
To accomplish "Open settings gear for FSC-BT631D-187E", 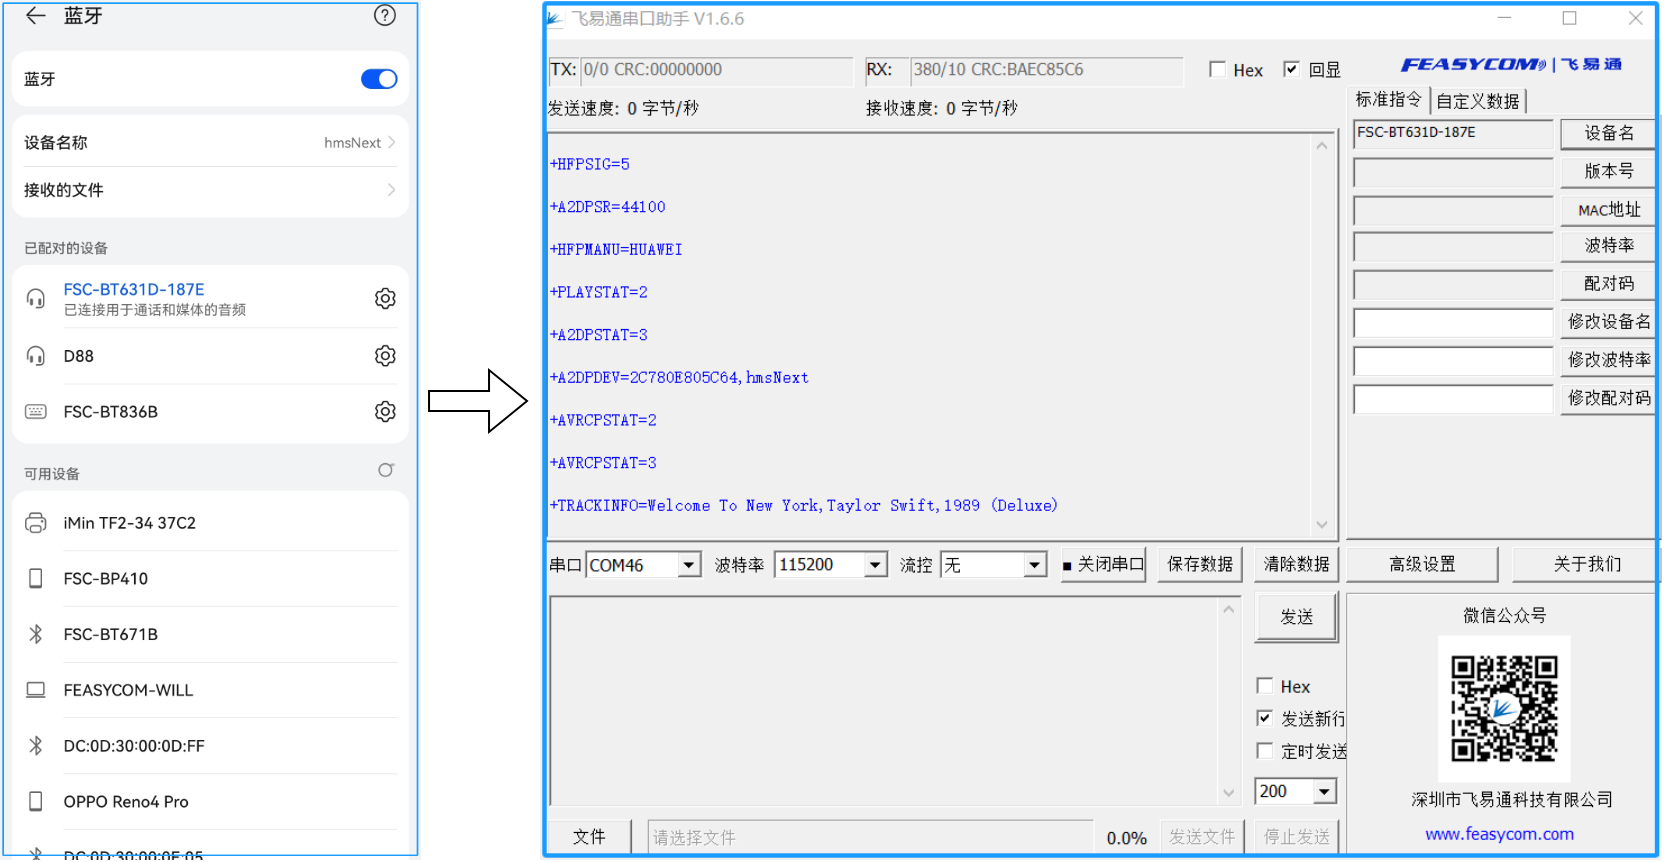I will coord(385,298).
